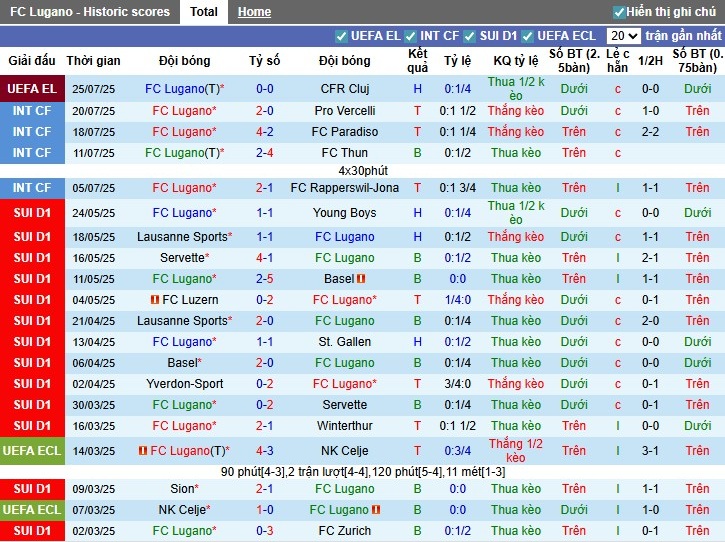Open FC Paradiso team link
This screenshot has width=725, height=542.
[x=344, y=132]
